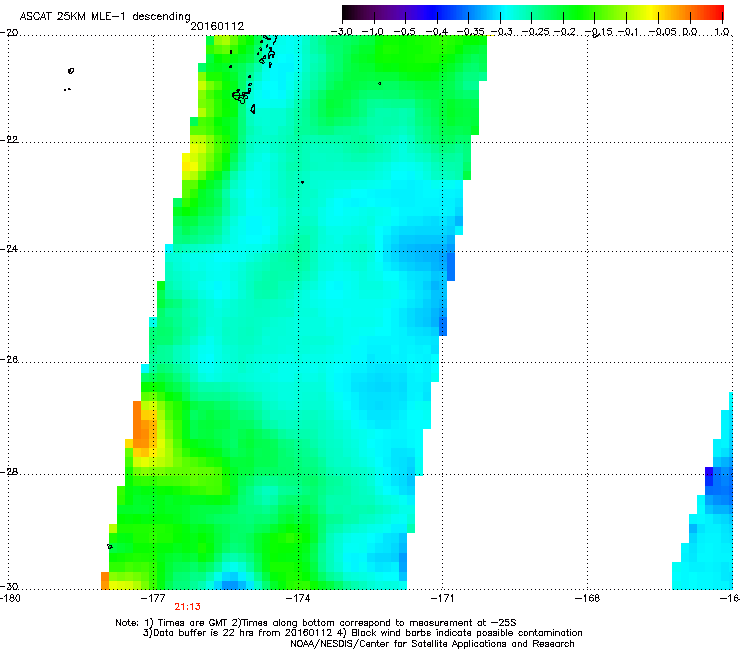Click the latitude axis label "-28"
Screen dimensions: 740x650
coord(9,472)
